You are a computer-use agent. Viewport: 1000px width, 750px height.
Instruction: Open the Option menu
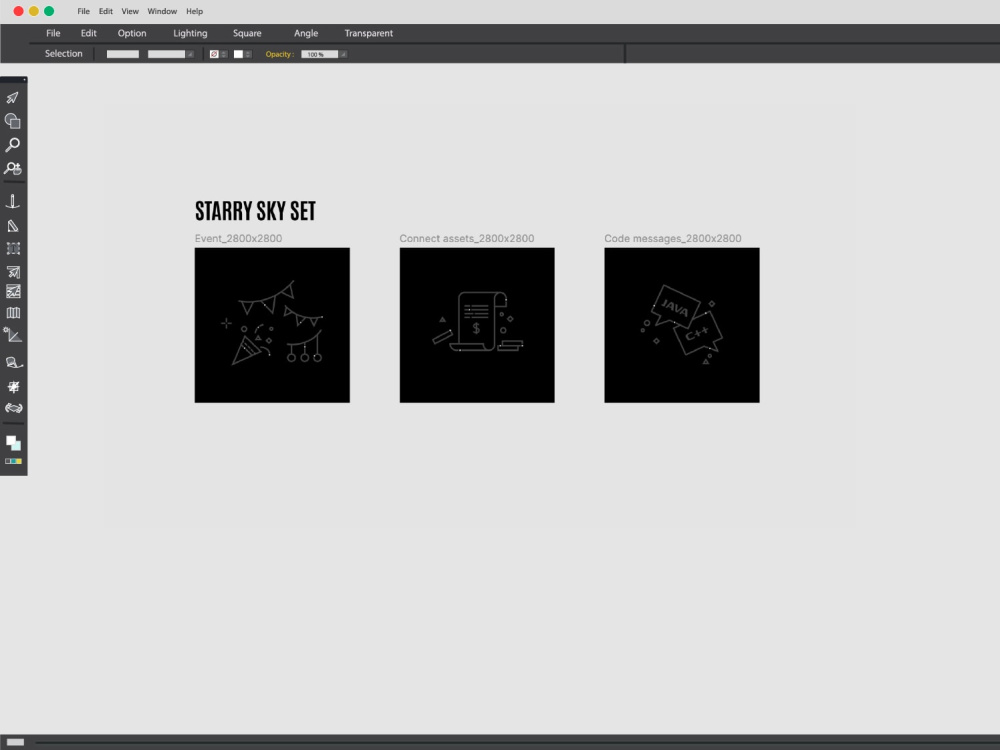(132, 33)
